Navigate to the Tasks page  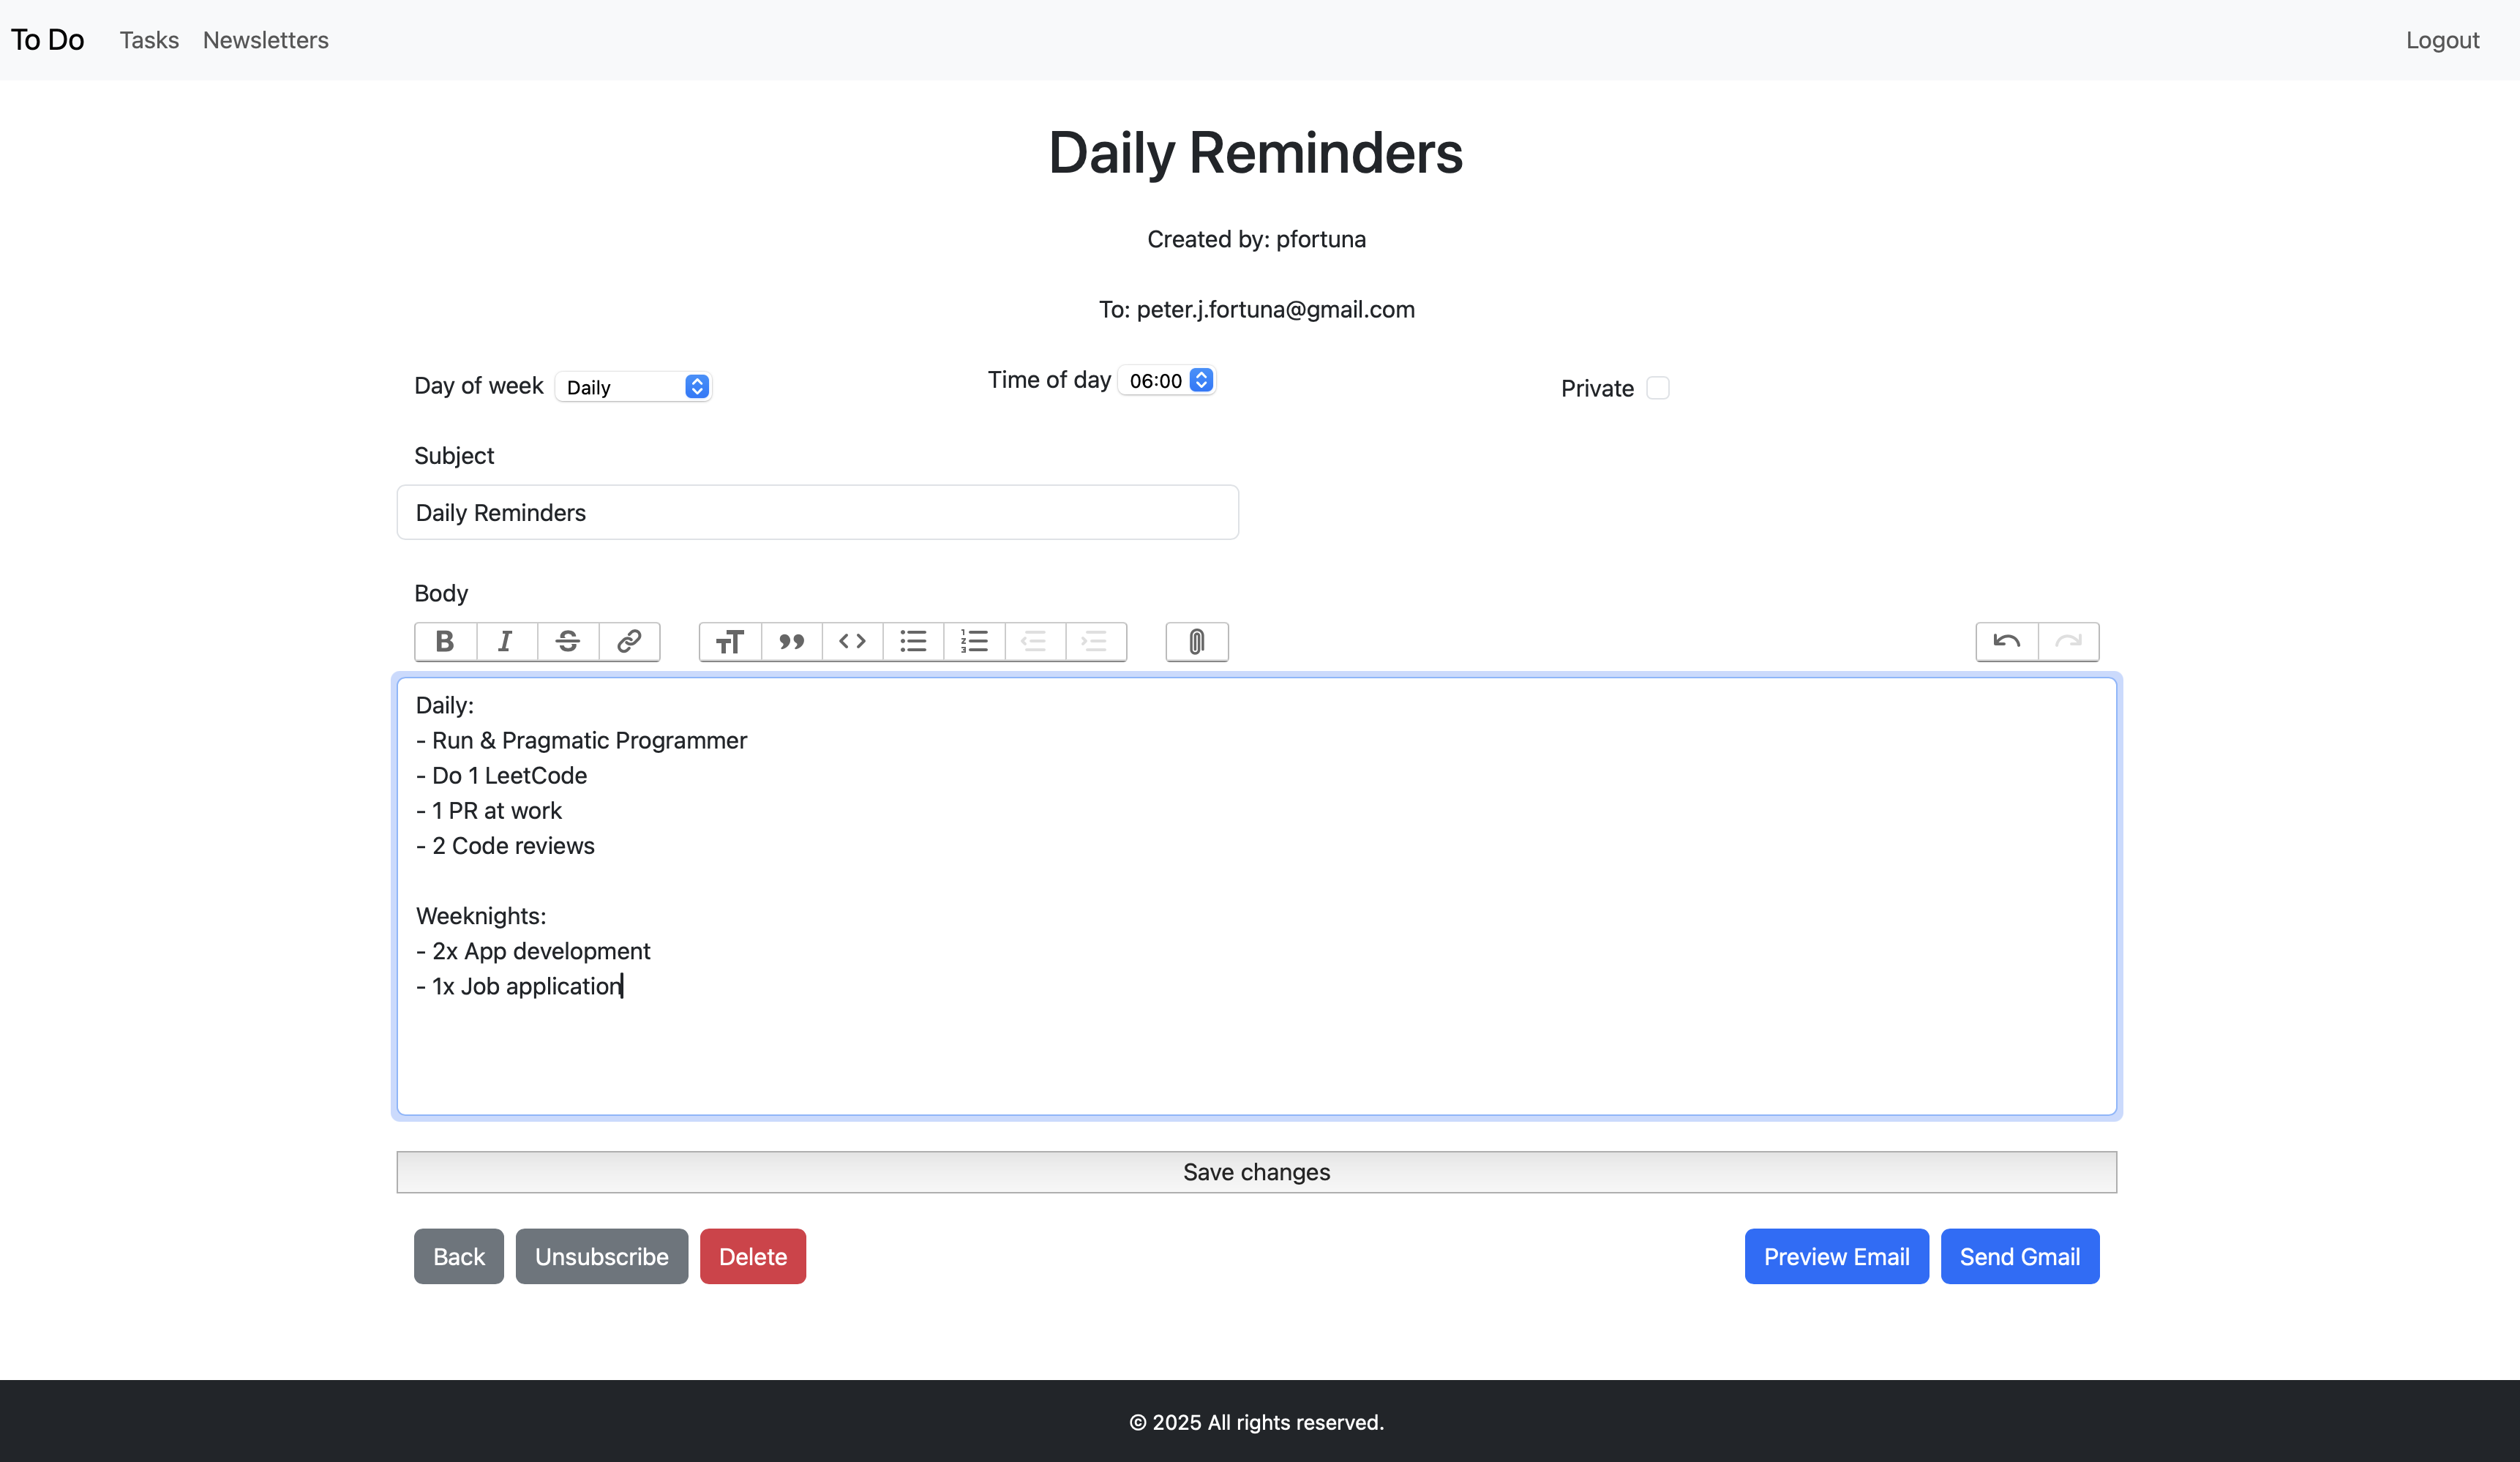coord(149,40)
